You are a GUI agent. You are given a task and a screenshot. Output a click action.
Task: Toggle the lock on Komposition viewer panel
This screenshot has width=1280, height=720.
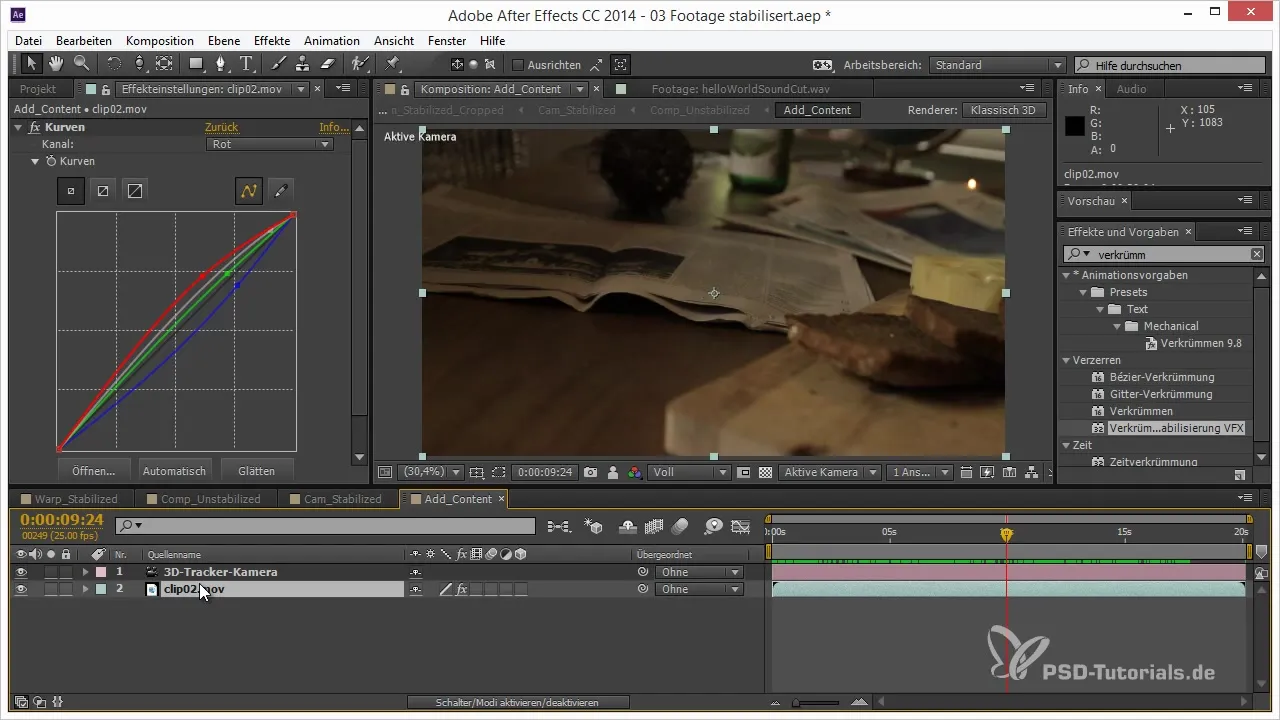point(405,89)
